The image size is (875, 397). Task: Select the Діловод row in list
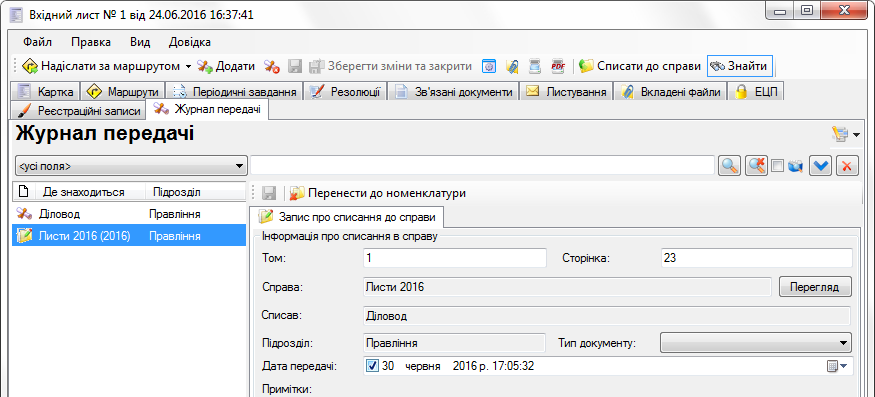point(129,214)
